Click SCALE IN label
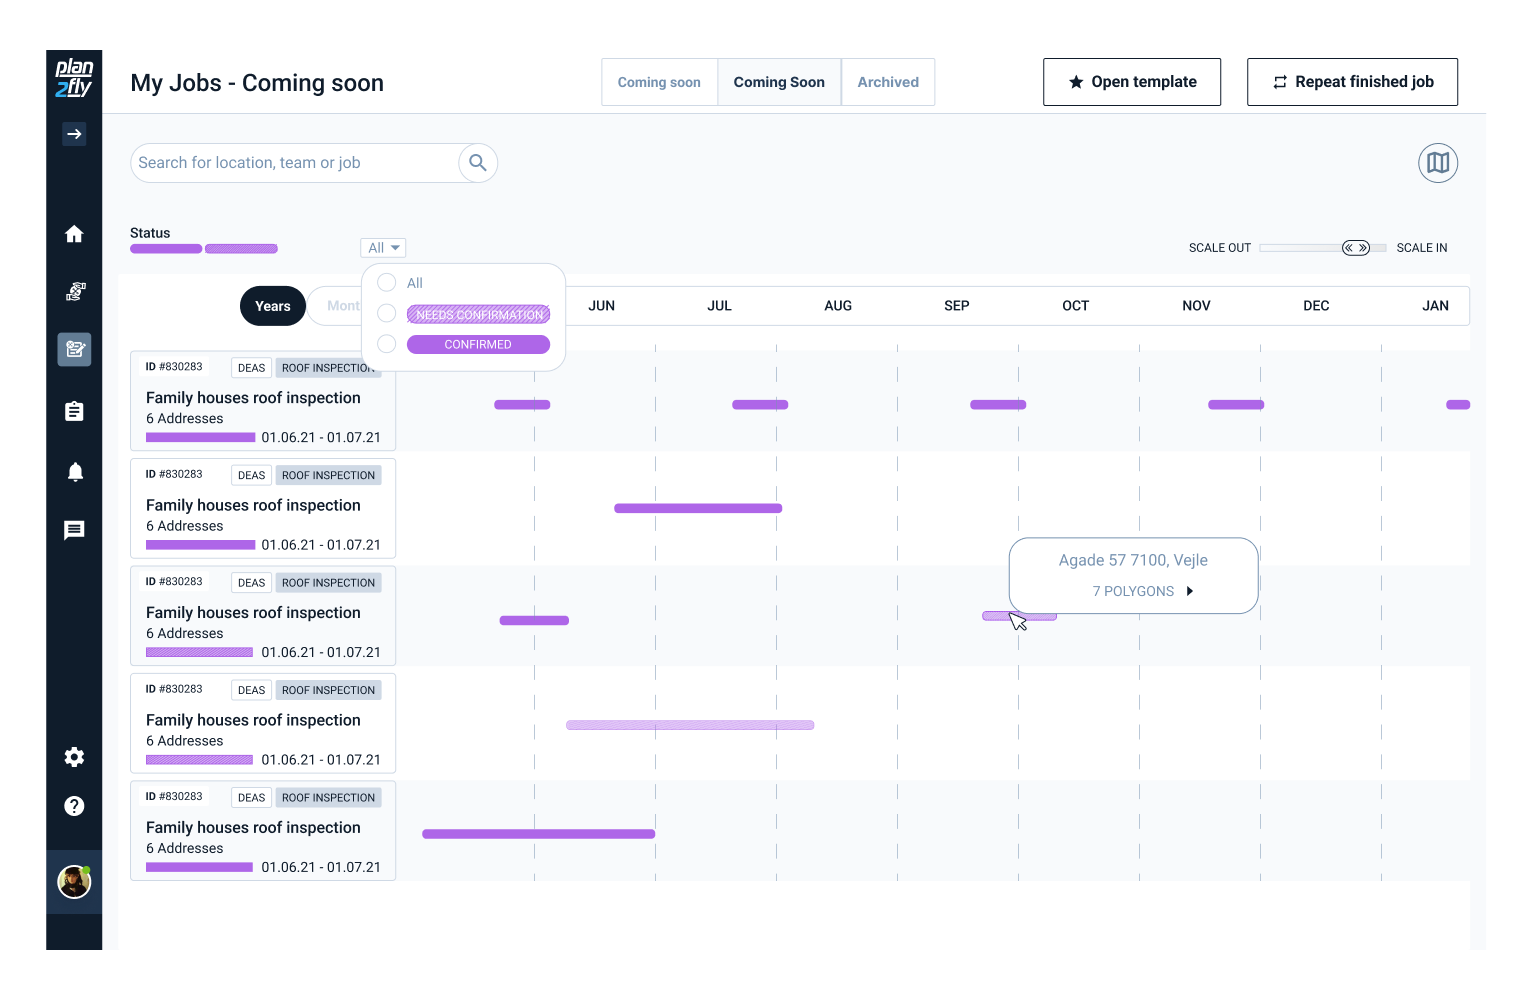Screen dimensions: 1533x1000 (x=1422, y=248)
